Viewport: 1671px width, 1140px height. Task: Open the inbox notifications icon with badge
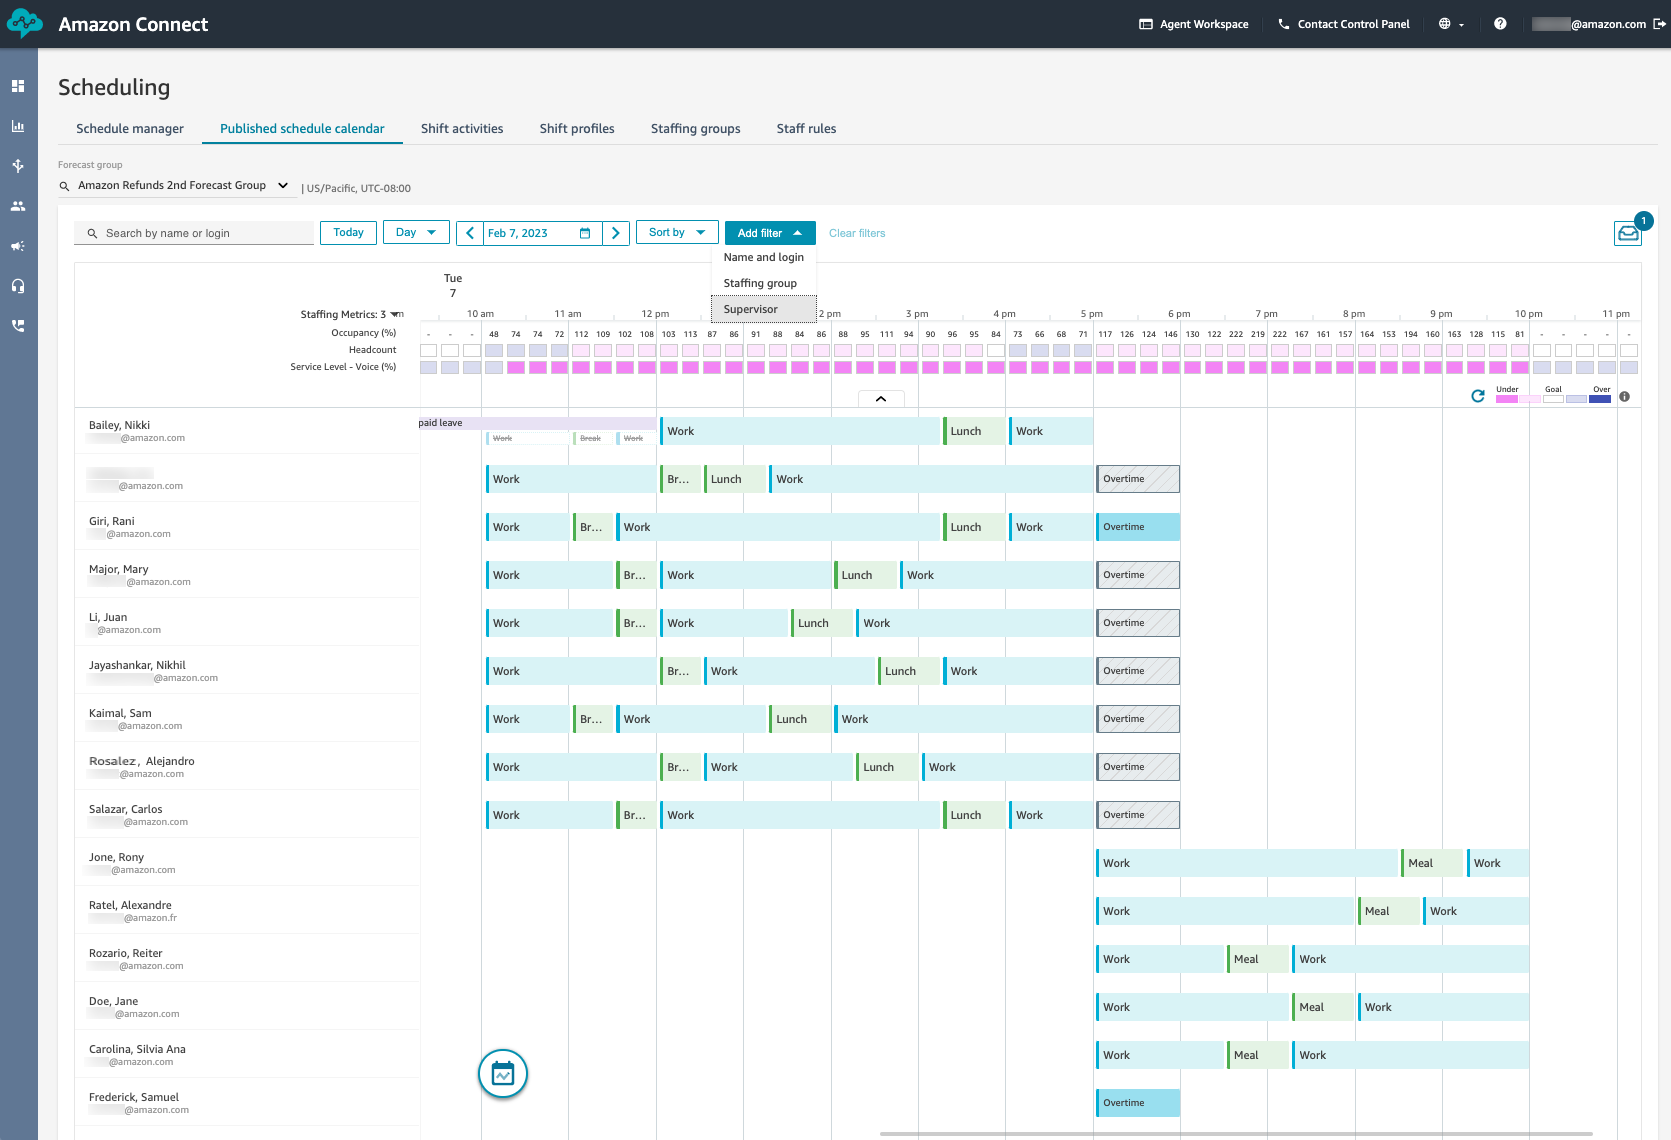tap(1628, 233)
